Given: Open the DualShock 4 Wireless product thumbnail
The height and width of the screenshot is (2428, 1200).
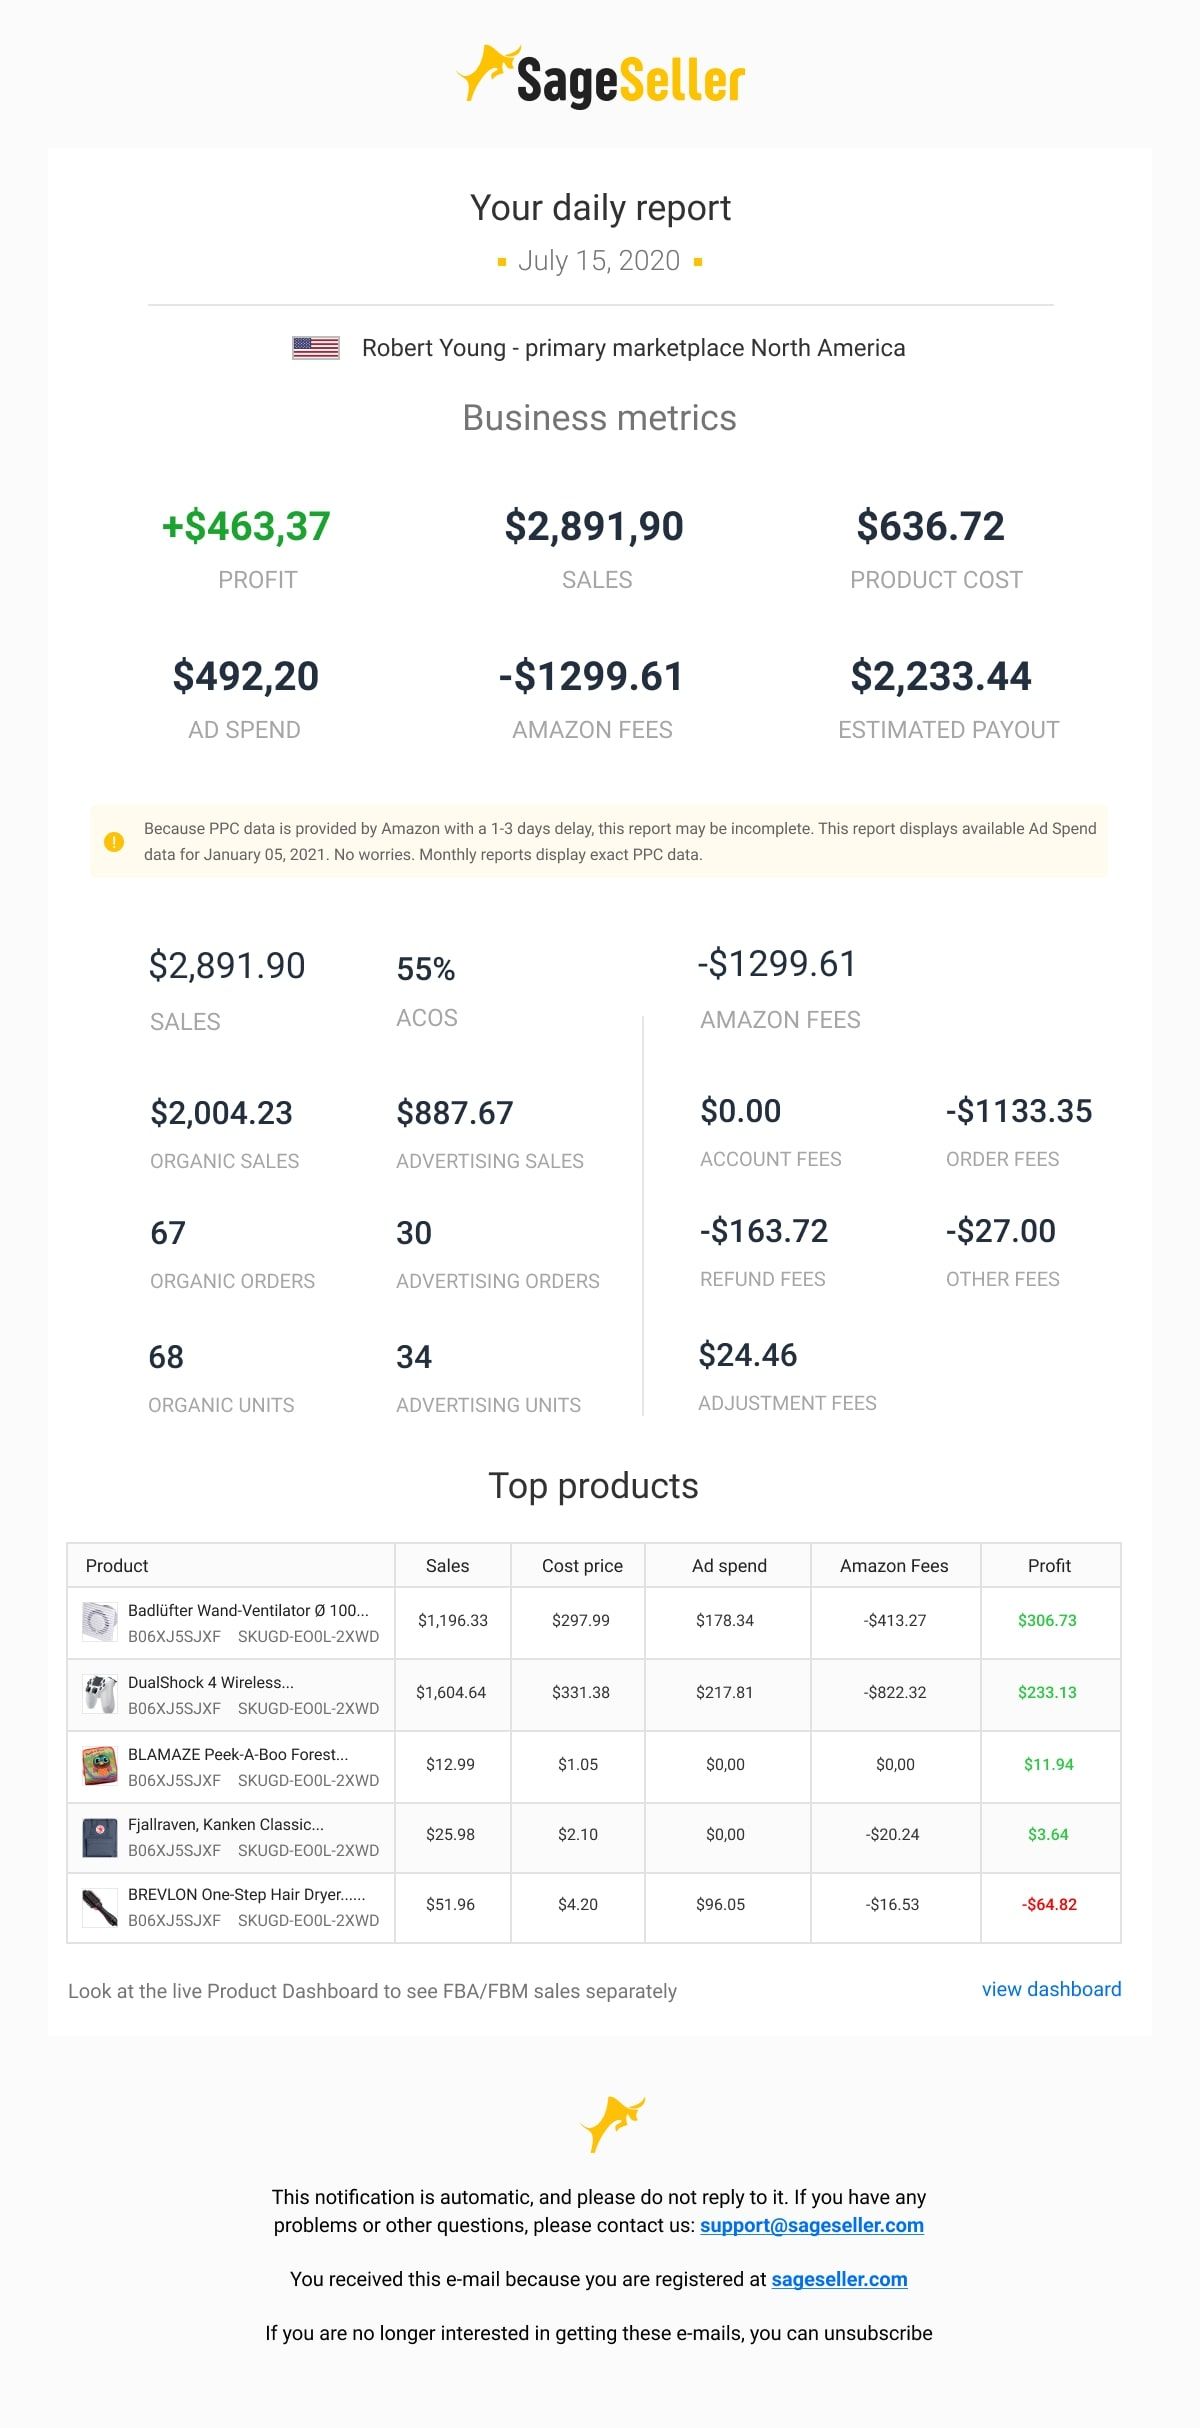Looking at the screenshot, I should pos(100,1693).
